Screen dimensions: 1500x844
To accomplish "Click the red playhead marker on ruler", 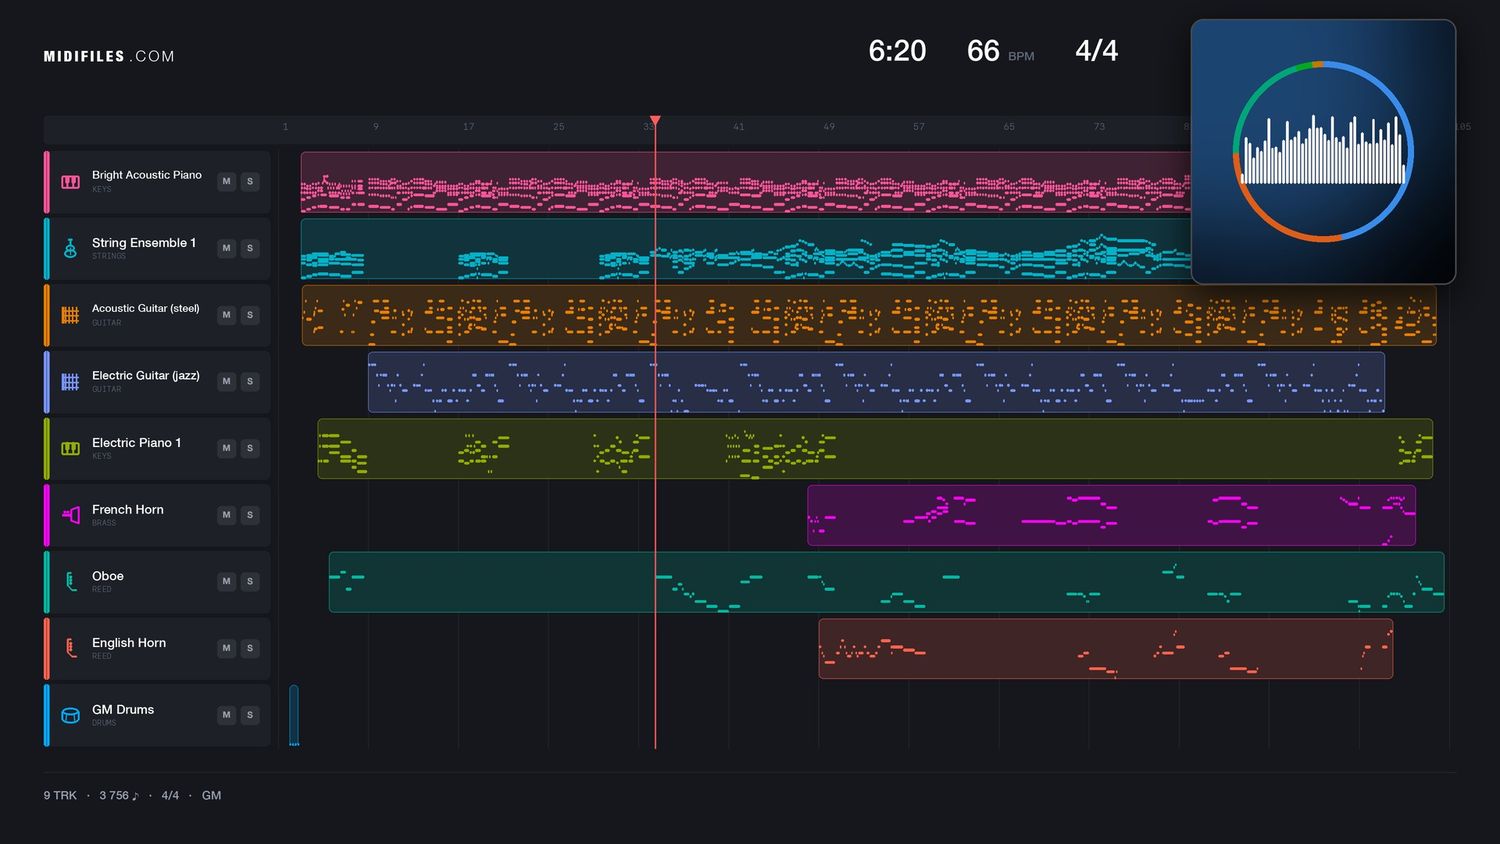I will (x=655, y=121).
